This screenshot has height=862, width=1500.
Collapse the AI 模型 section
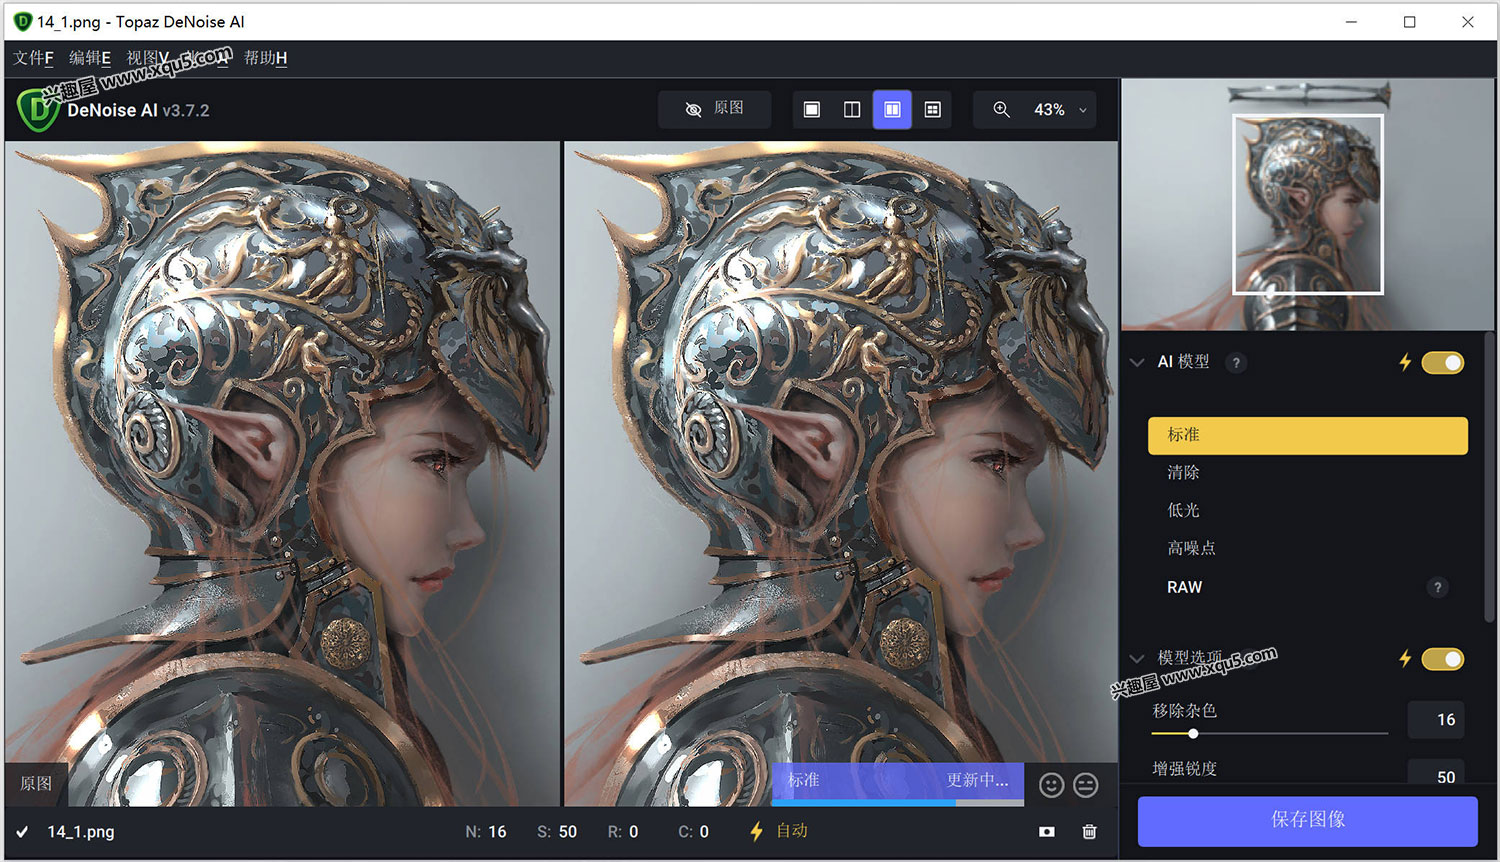point(1137,362)
